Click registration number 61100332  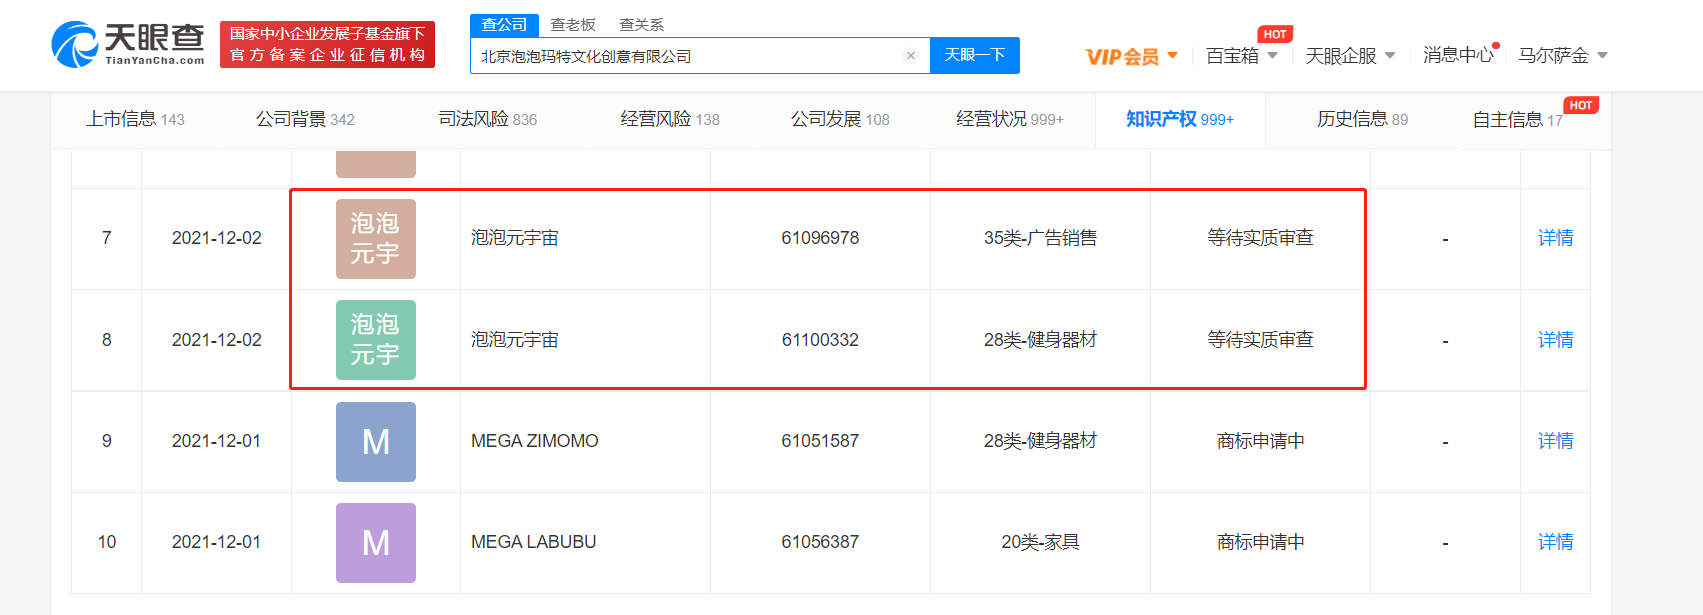click(x=820, y=340)
